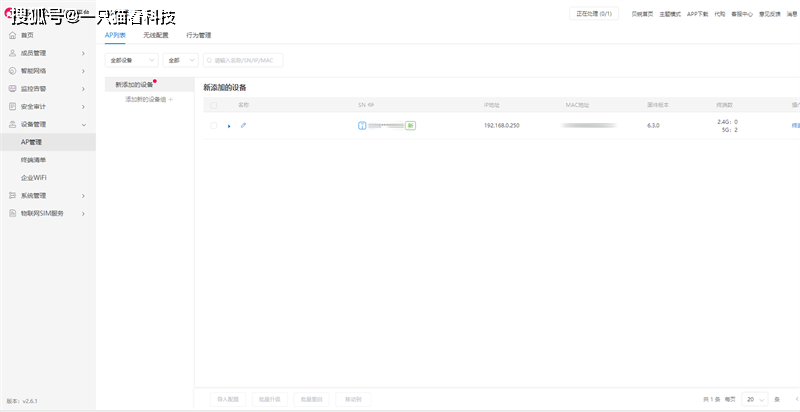Click the blue AP device icon in SN column

[x=362, y=125]
